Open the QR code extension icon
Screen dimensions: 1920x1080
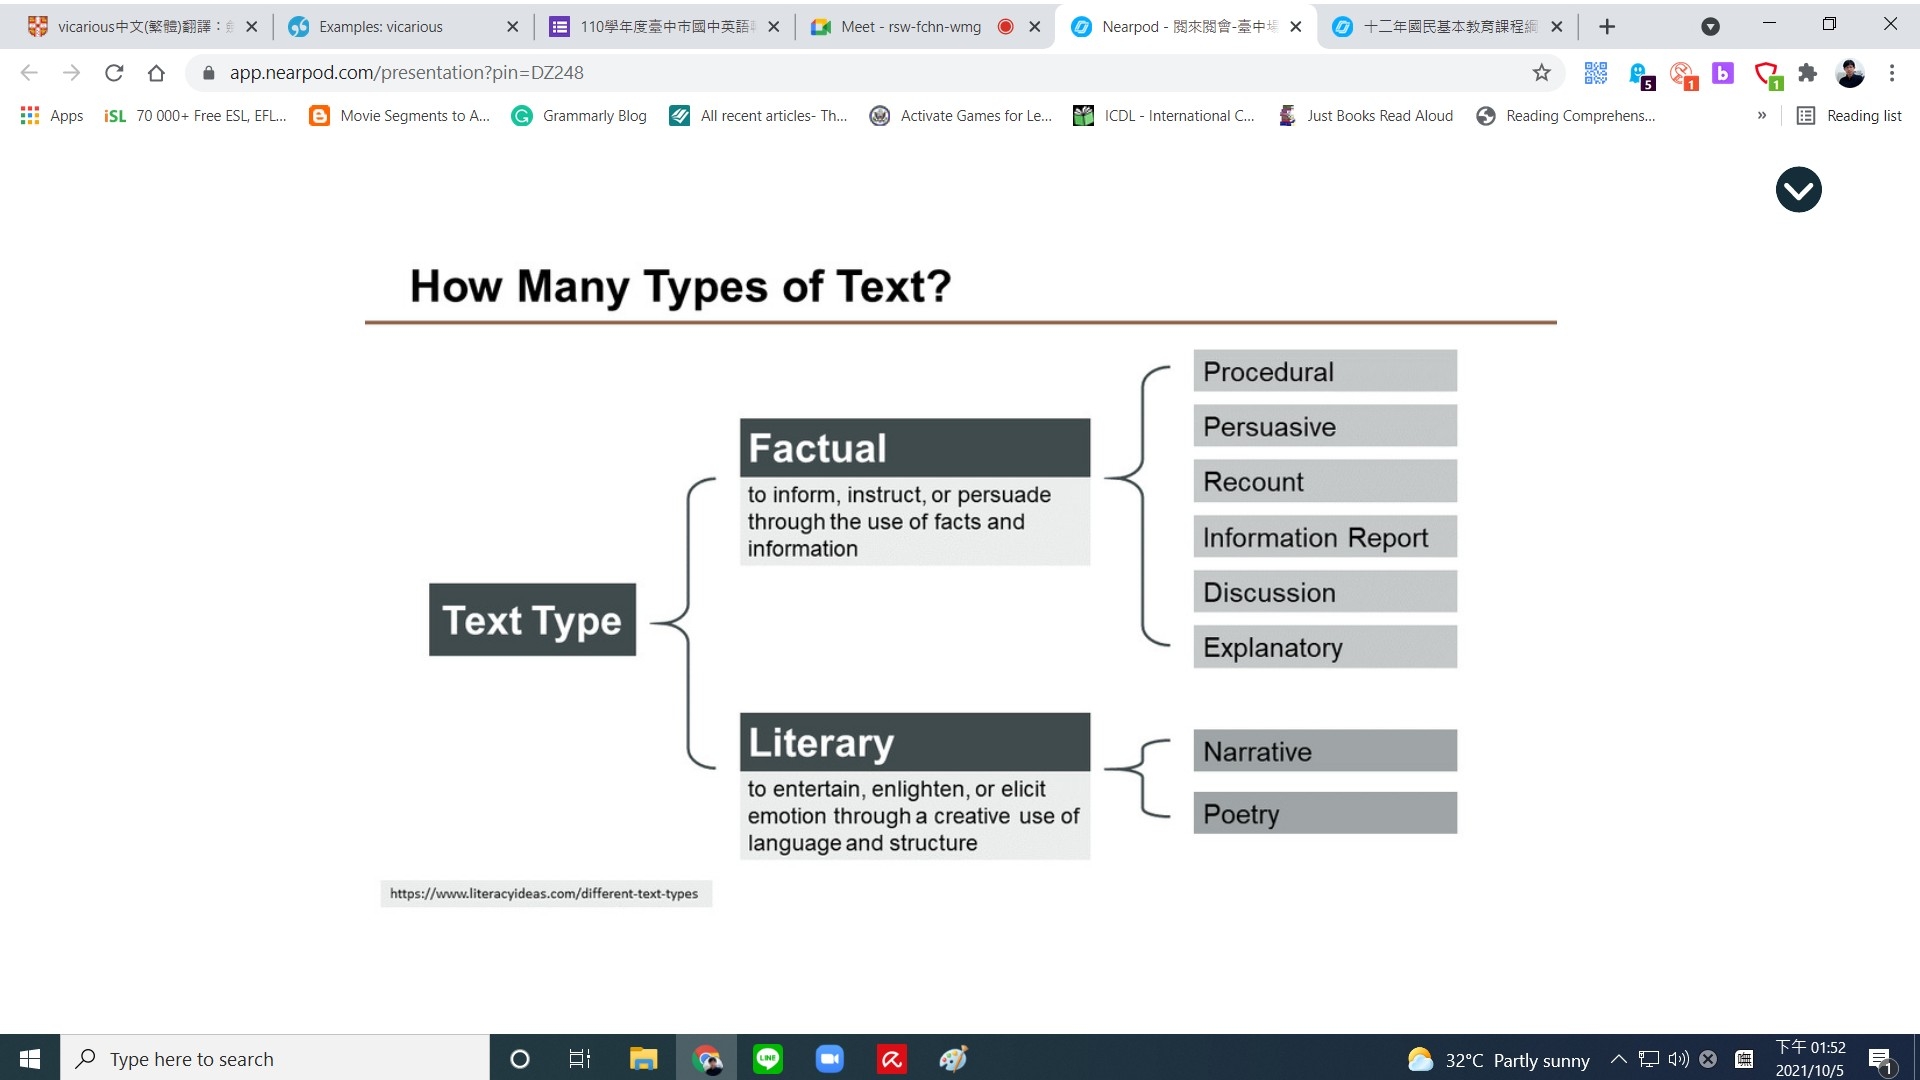(x=1595, y=72)
